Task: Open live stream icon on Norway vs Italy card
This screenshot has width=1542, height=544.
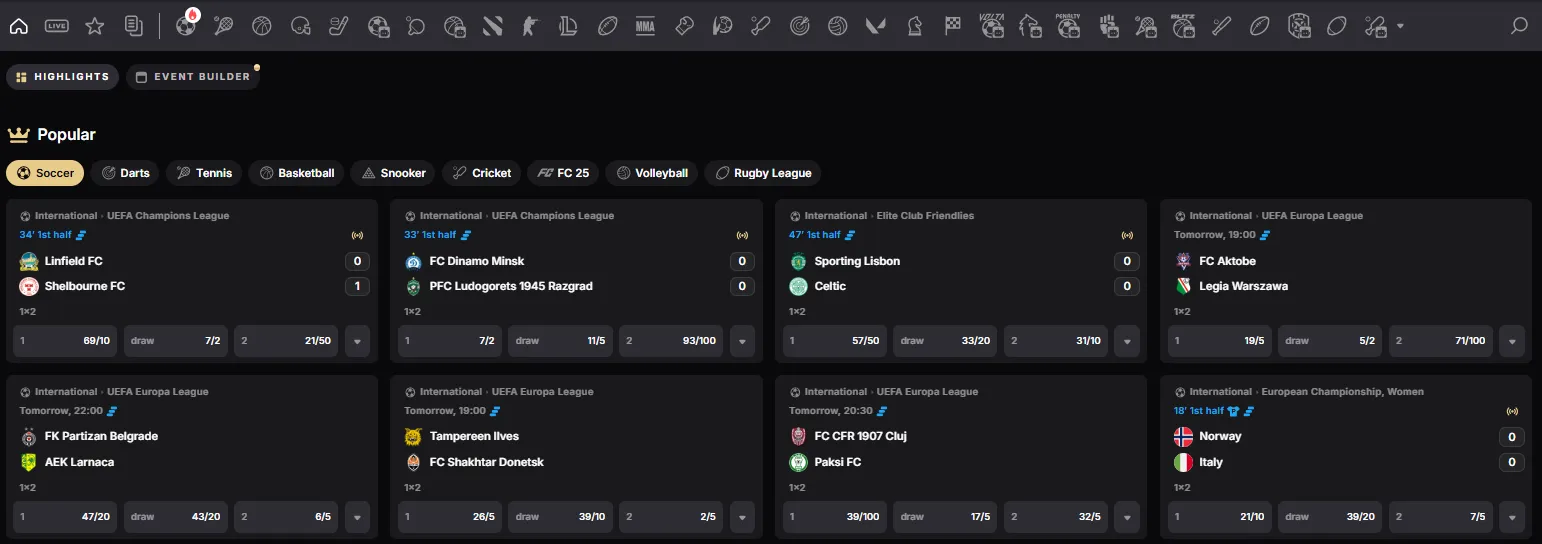Action: pos(1512,411)
